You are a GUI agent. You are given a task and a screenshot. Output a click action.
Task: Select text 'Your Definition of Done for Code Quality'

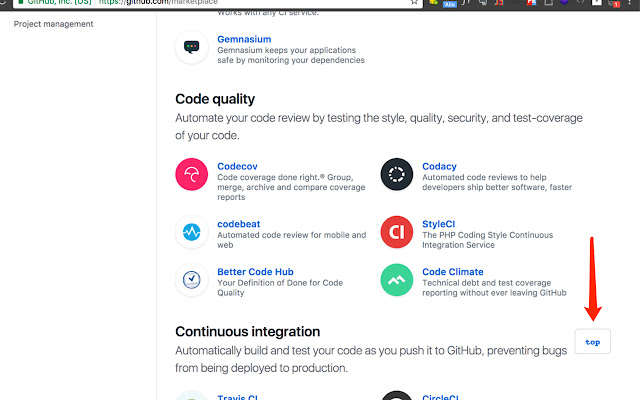(280, 288)
